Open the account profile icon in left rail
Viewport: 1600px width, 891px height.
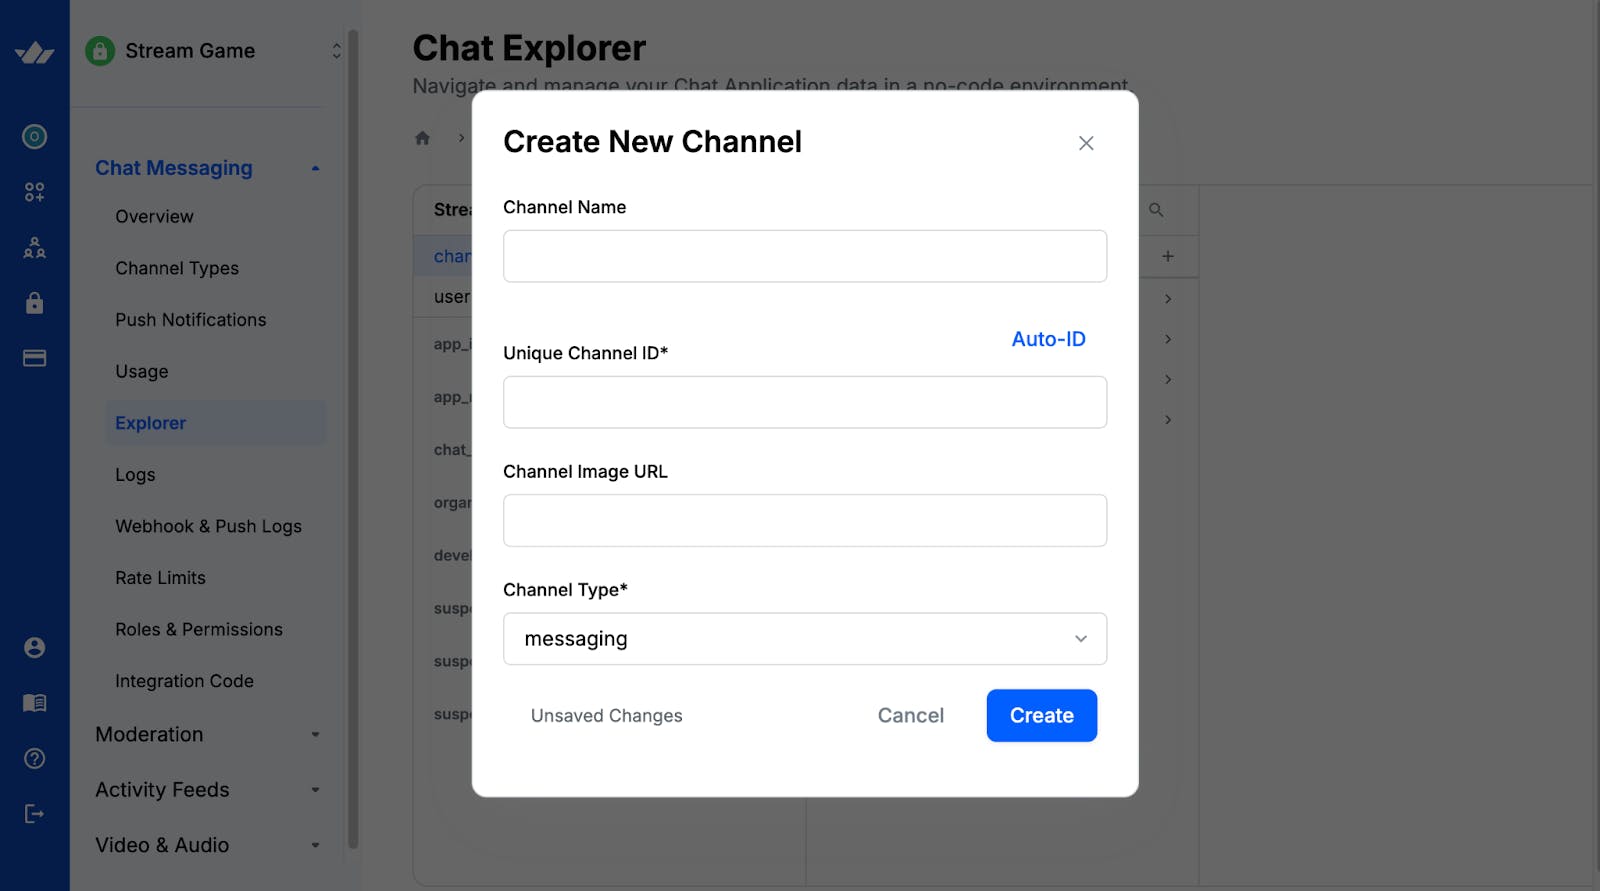(34, 648)
